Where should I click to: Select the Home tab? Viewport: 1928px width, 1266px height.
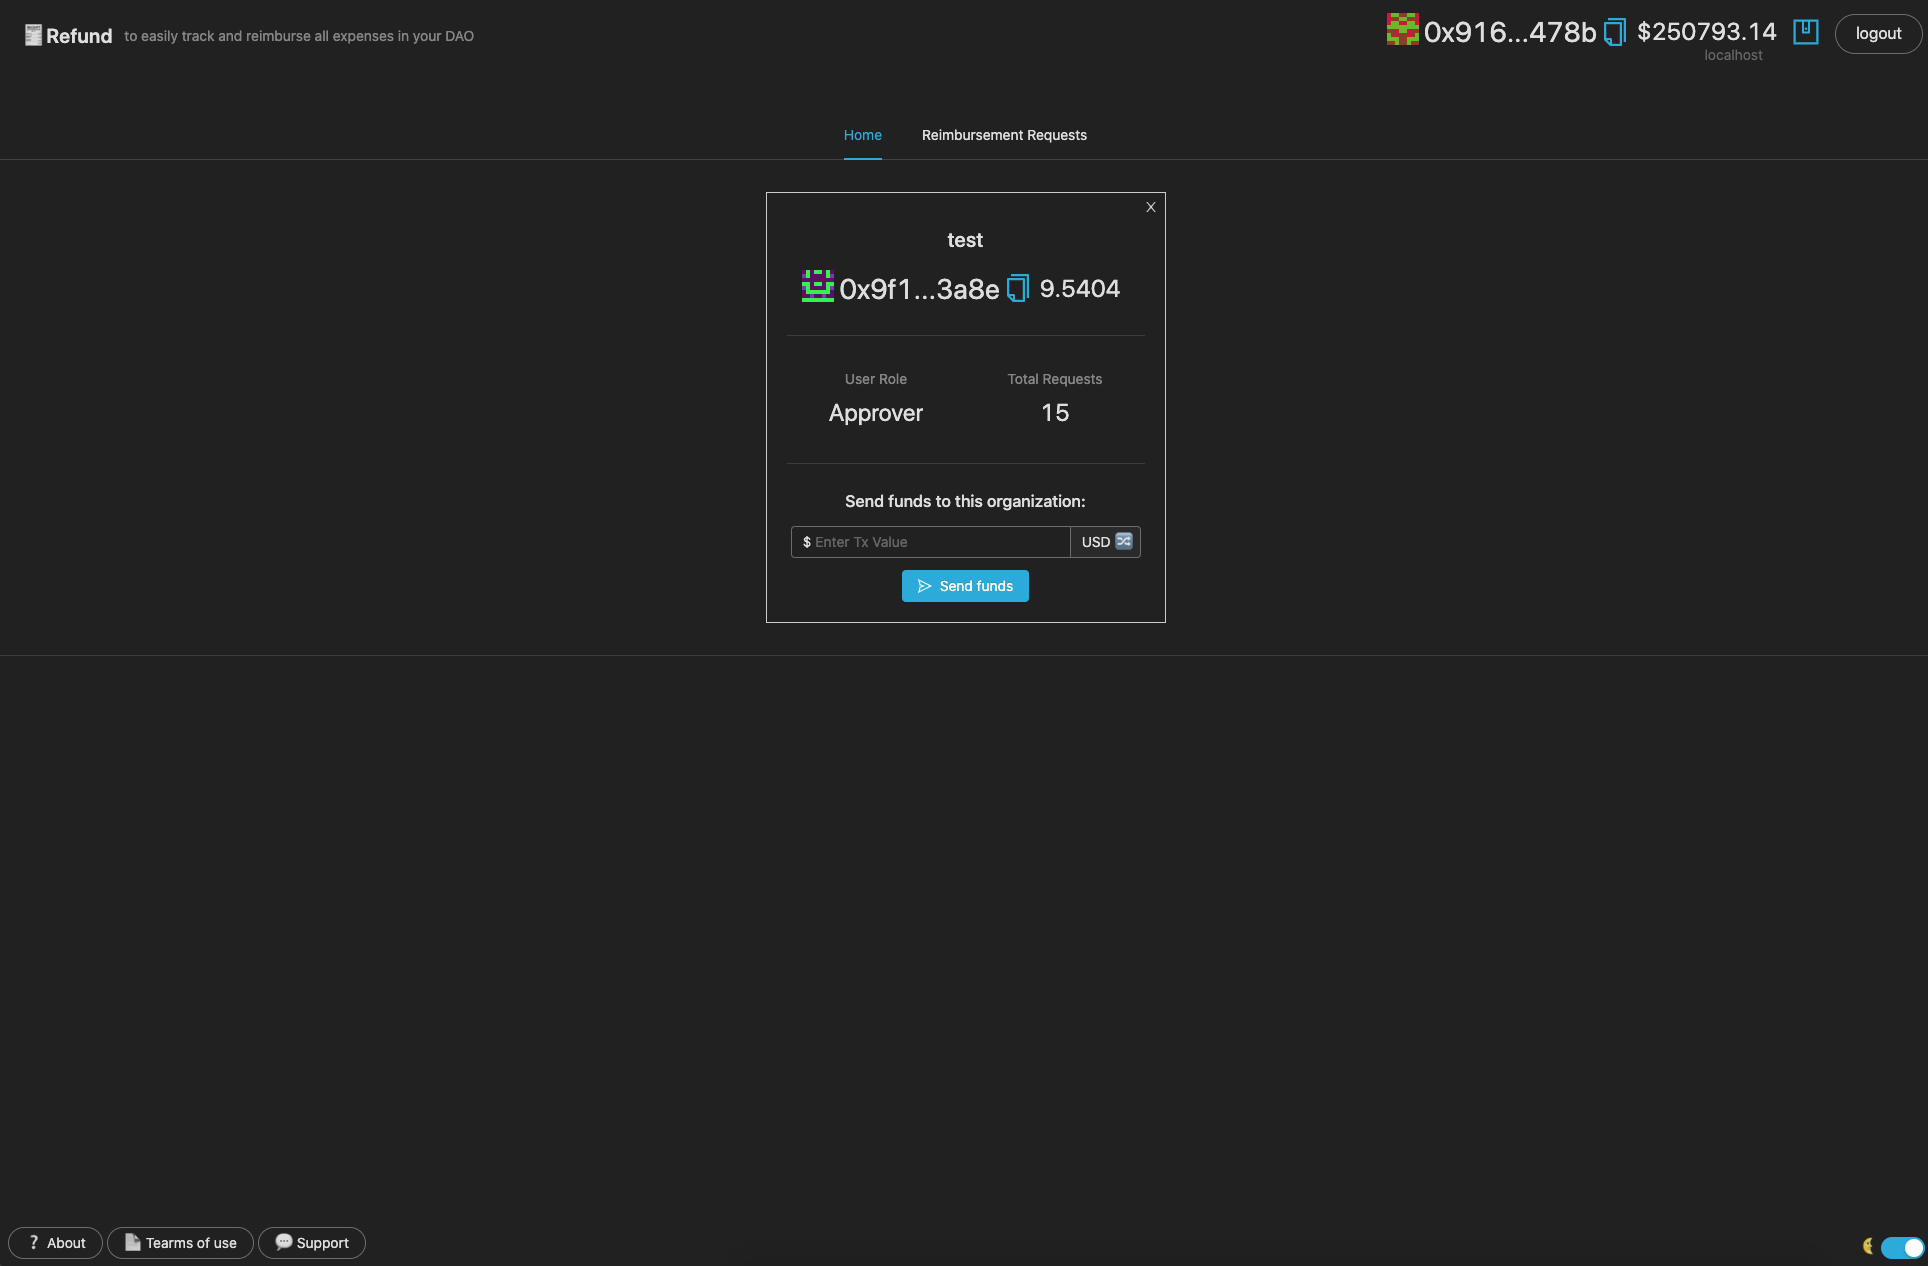click(x=862, y=135)
